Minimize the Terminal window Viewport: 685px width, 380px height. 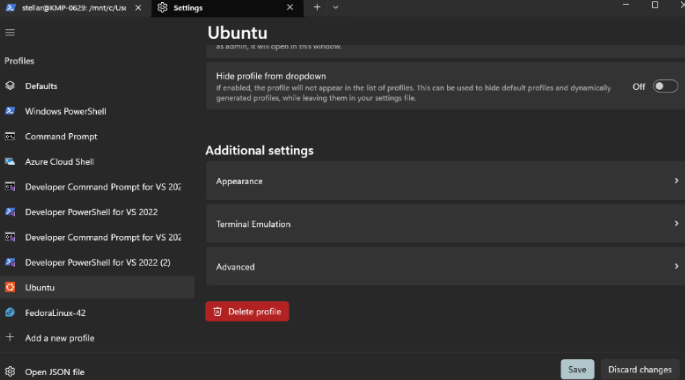tap(626, 5)
